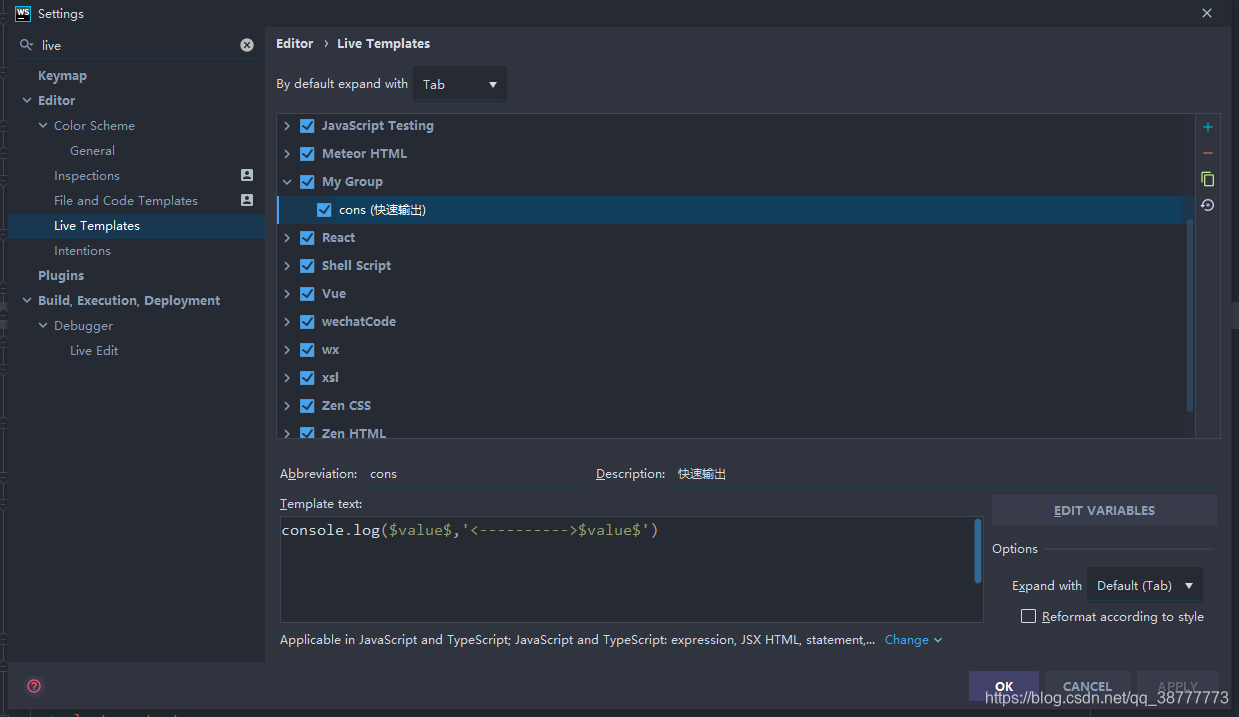The width and height of the screenshot is (1239, 717).
Task: Expand the Meteor HTML group
Action: pyautogui.click(x=287, y=154)
